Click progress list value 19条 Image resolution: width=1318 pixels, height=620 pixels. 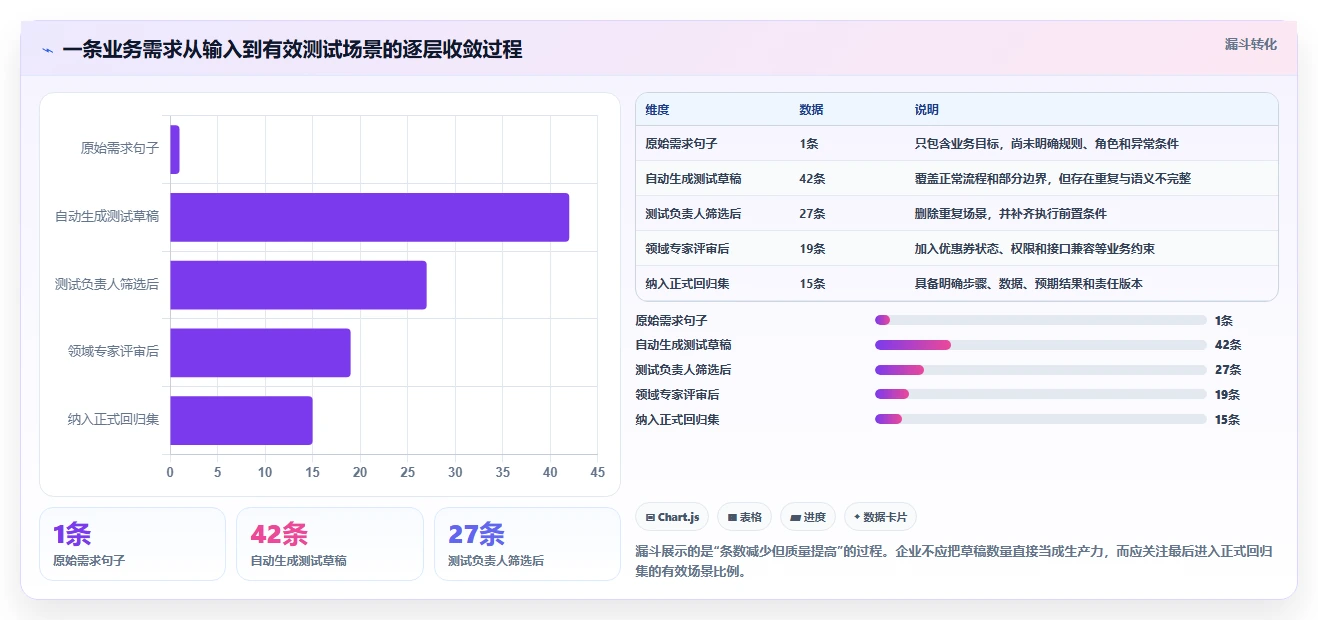tap(1228, 395)
